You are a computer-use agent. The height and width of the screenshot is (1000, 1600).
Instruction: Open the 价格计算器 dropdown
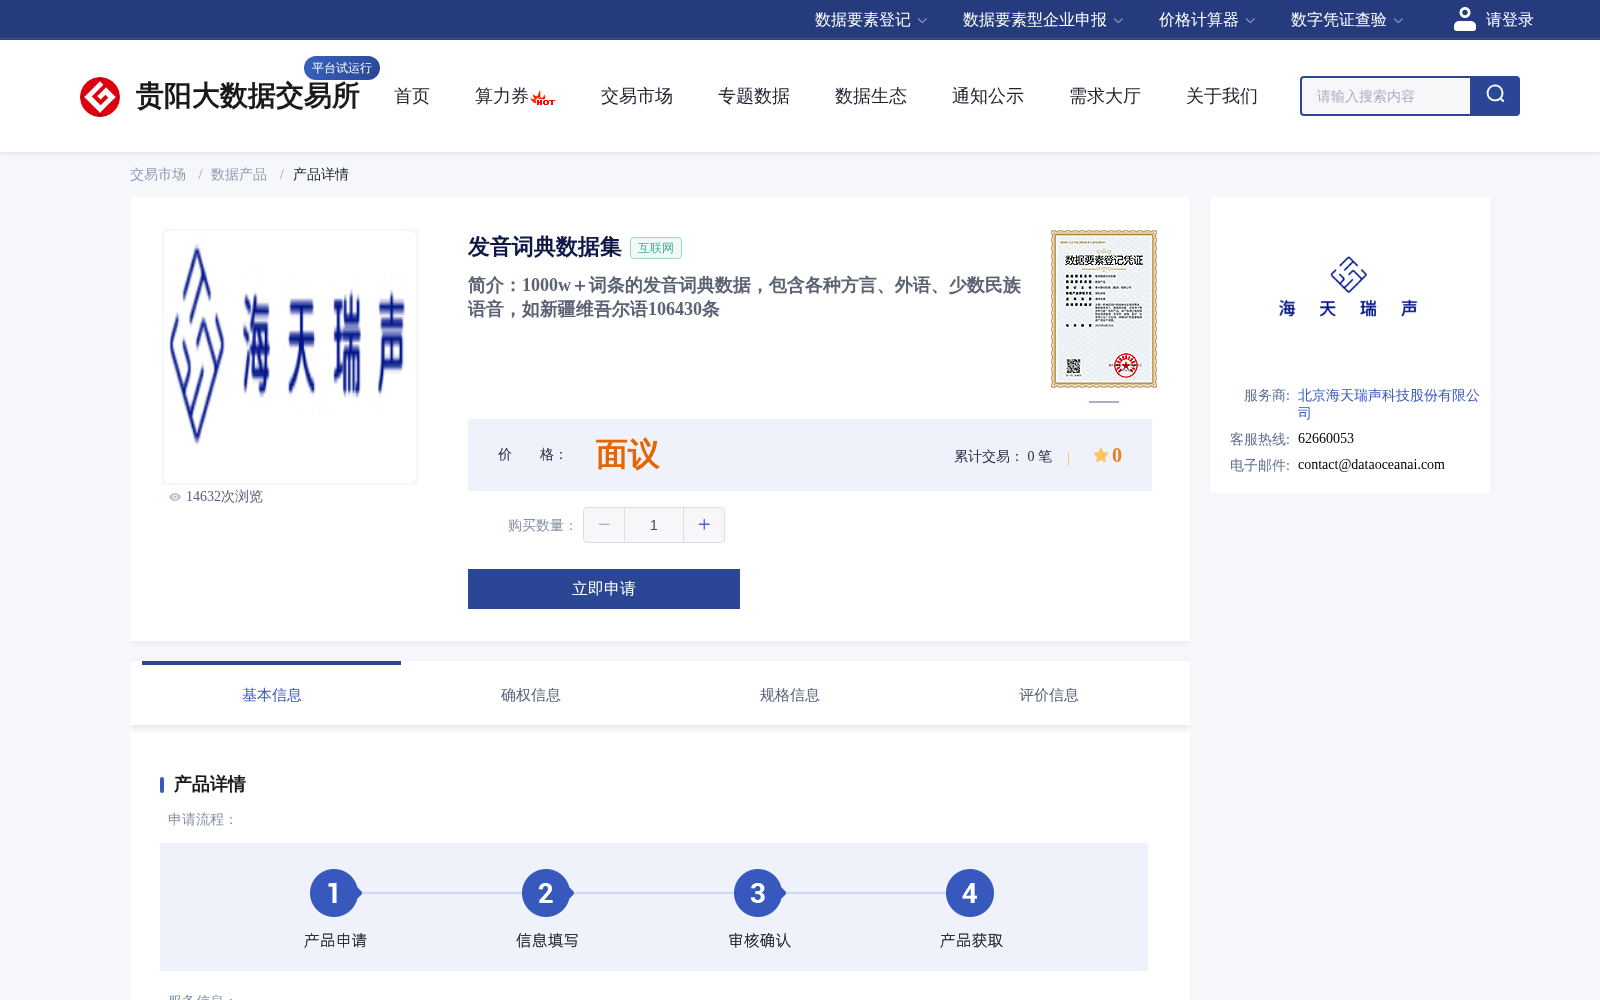[x=1207, y=20]
